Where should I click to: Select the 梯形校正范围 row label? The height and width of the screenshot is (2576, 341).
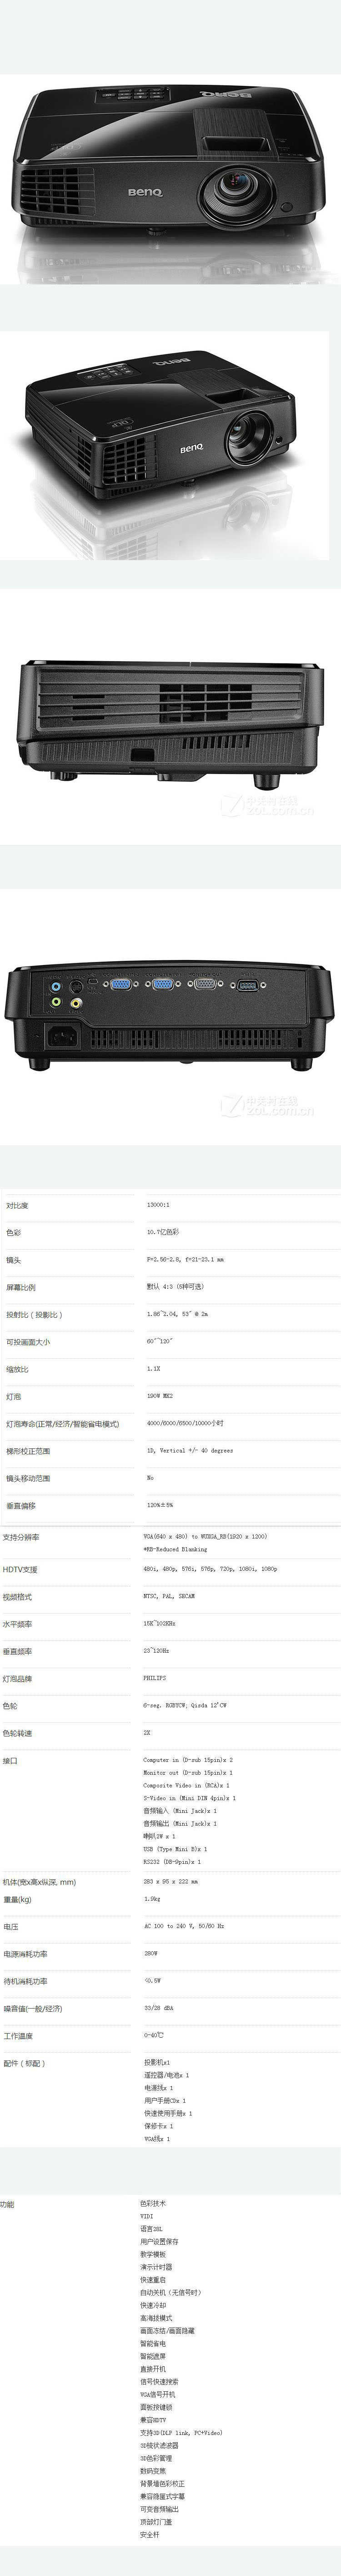[x=28, y=1451]
